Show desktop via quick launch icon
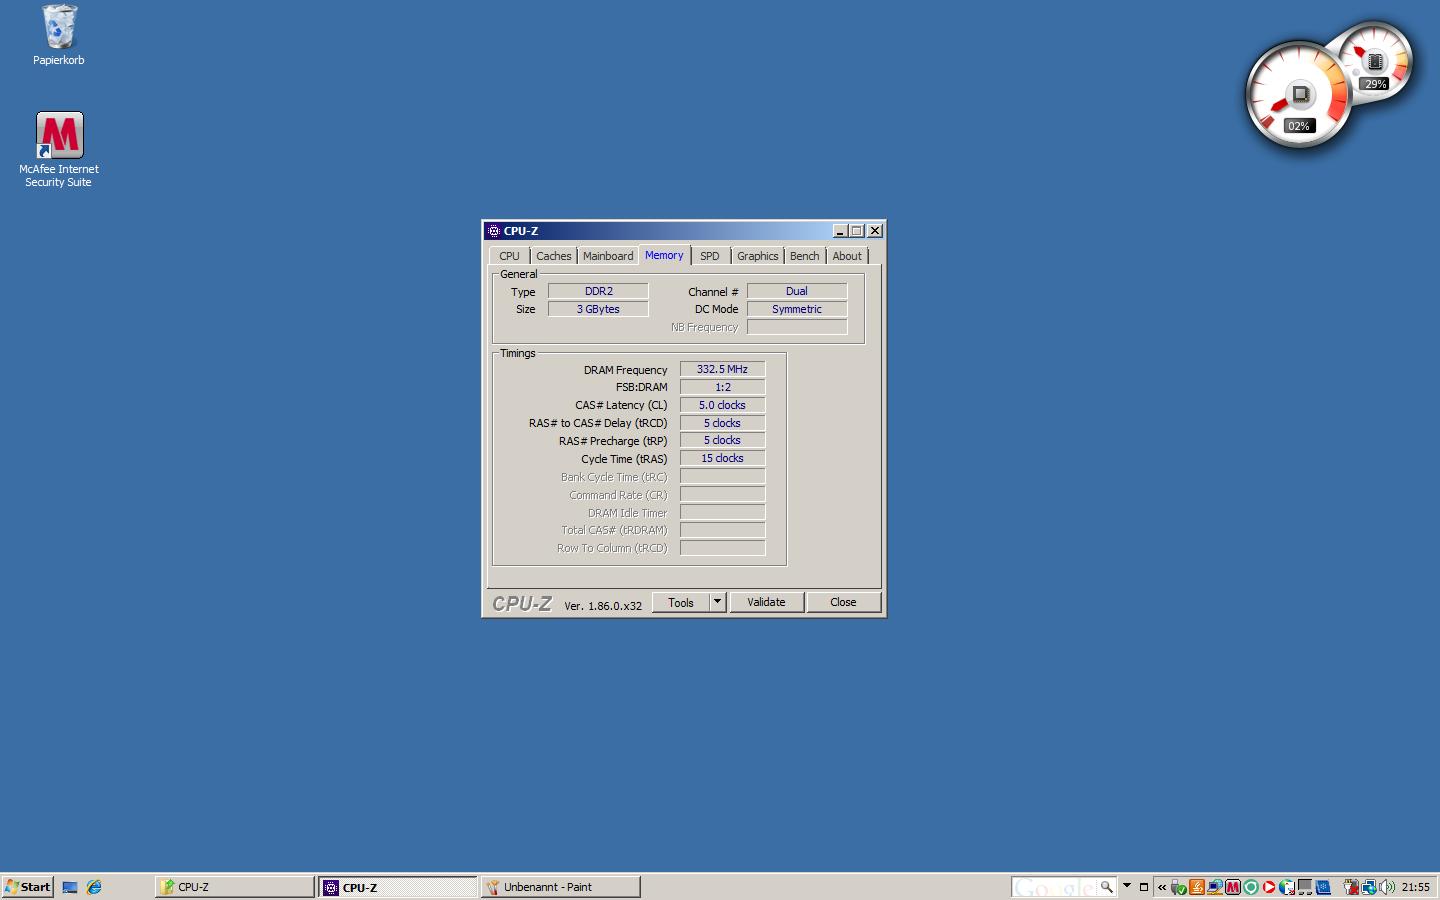Screen dimensions: 1440x900 tap(70, 887)
